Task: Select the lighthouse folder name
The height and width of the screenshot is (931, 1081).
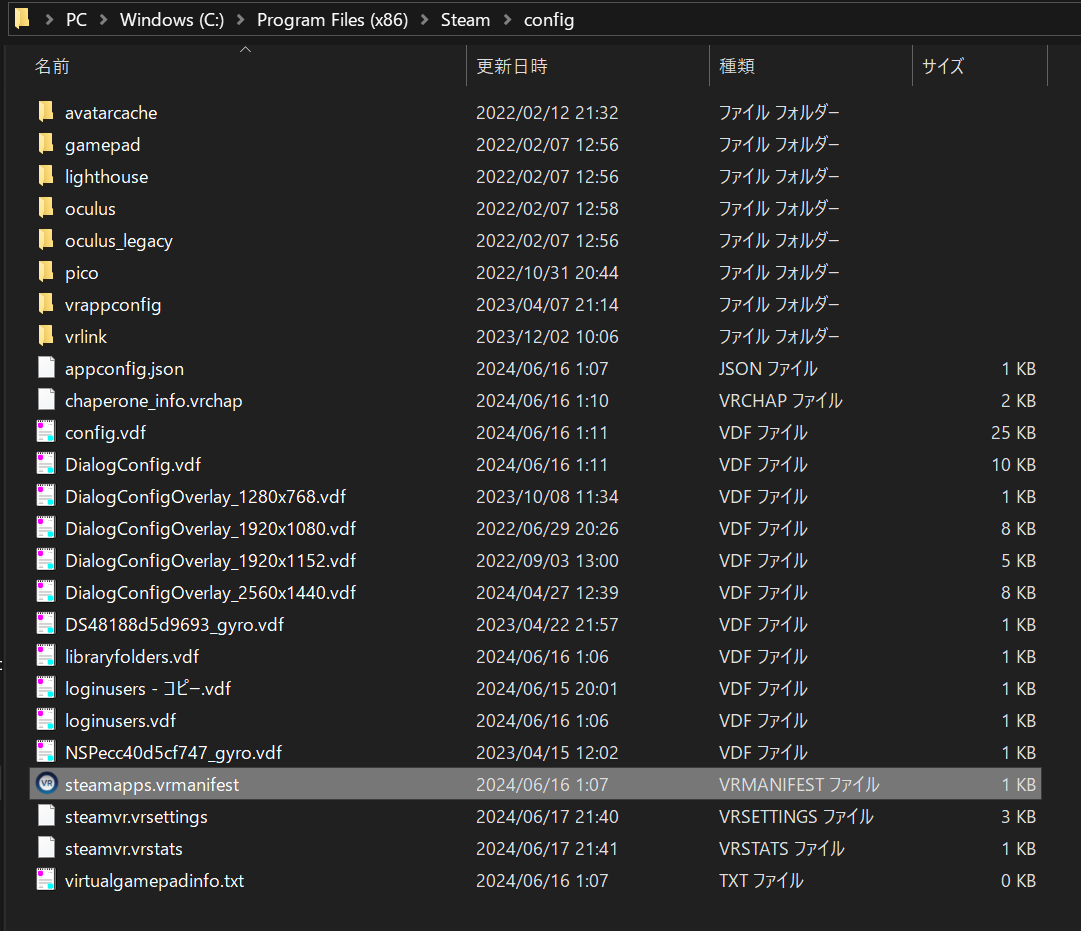Action: pos(106,177)
